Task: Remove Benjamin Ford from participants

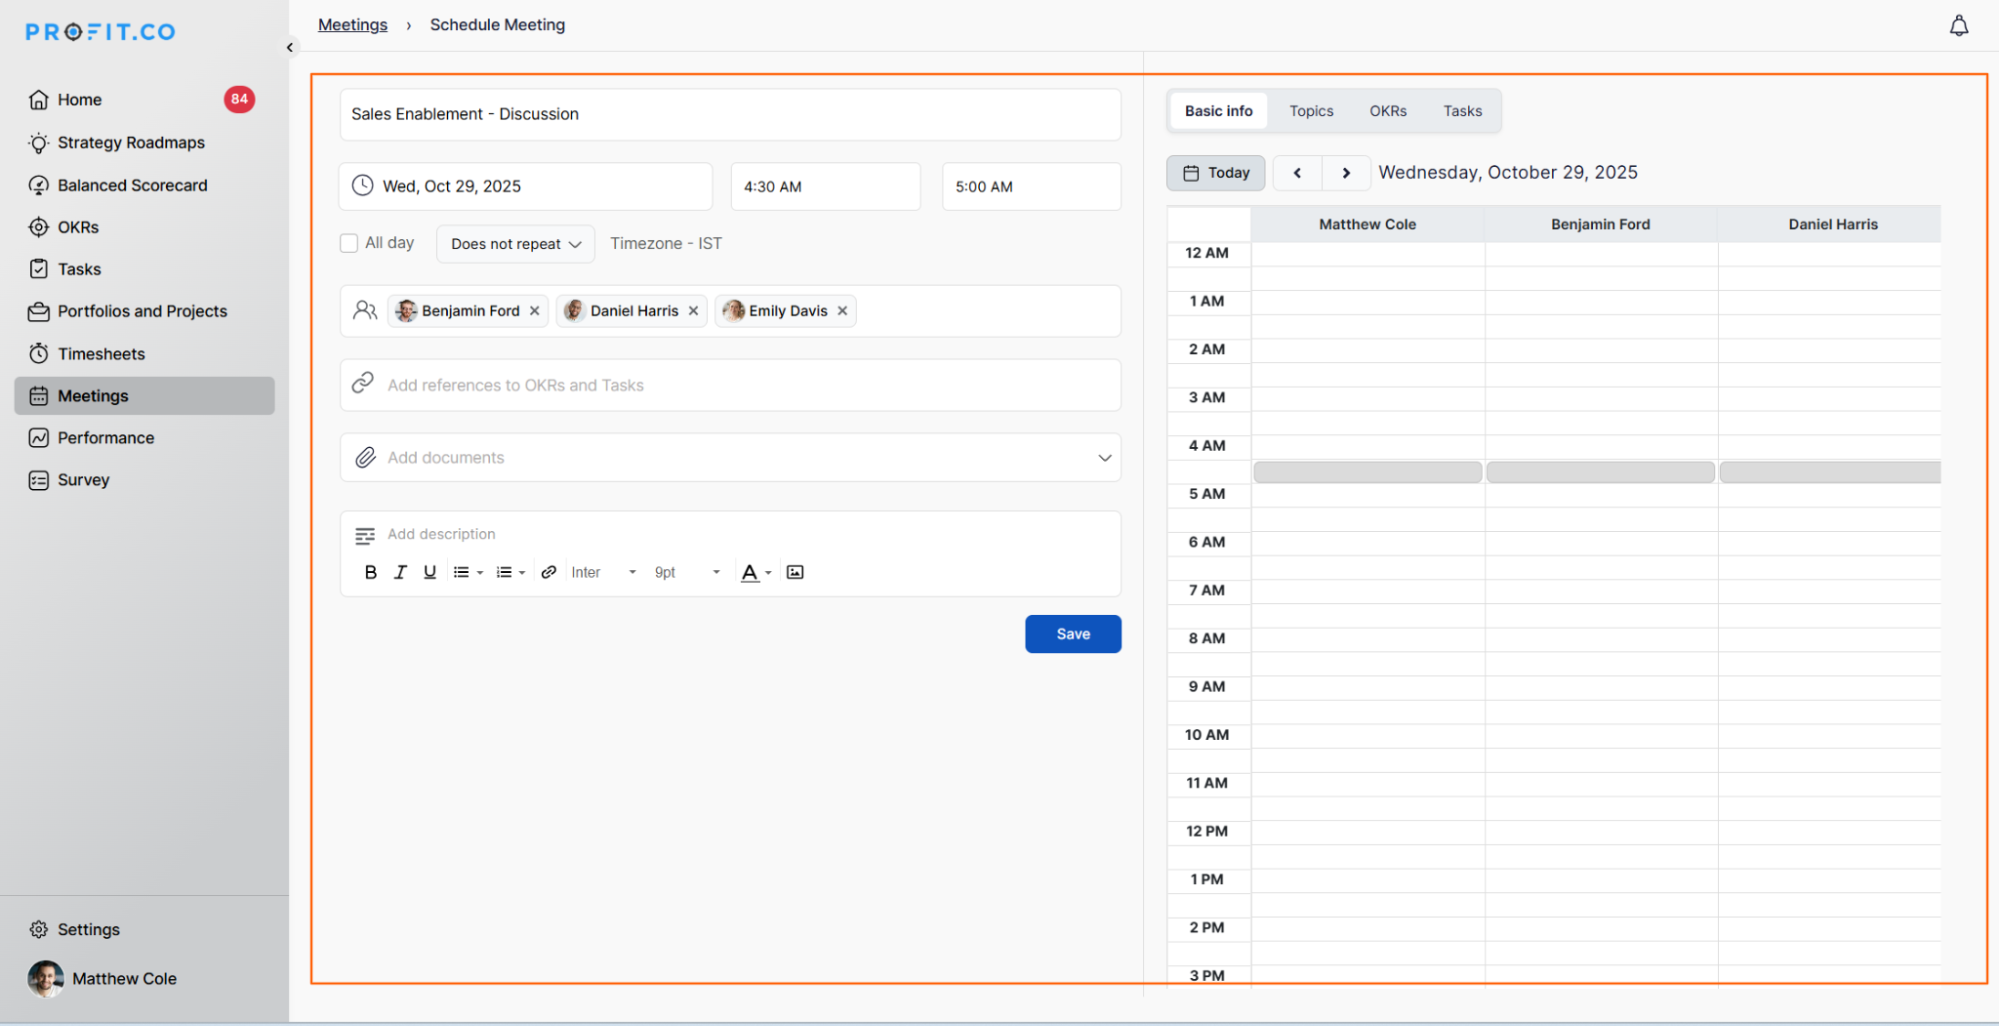Action: (x=535, y=311)
